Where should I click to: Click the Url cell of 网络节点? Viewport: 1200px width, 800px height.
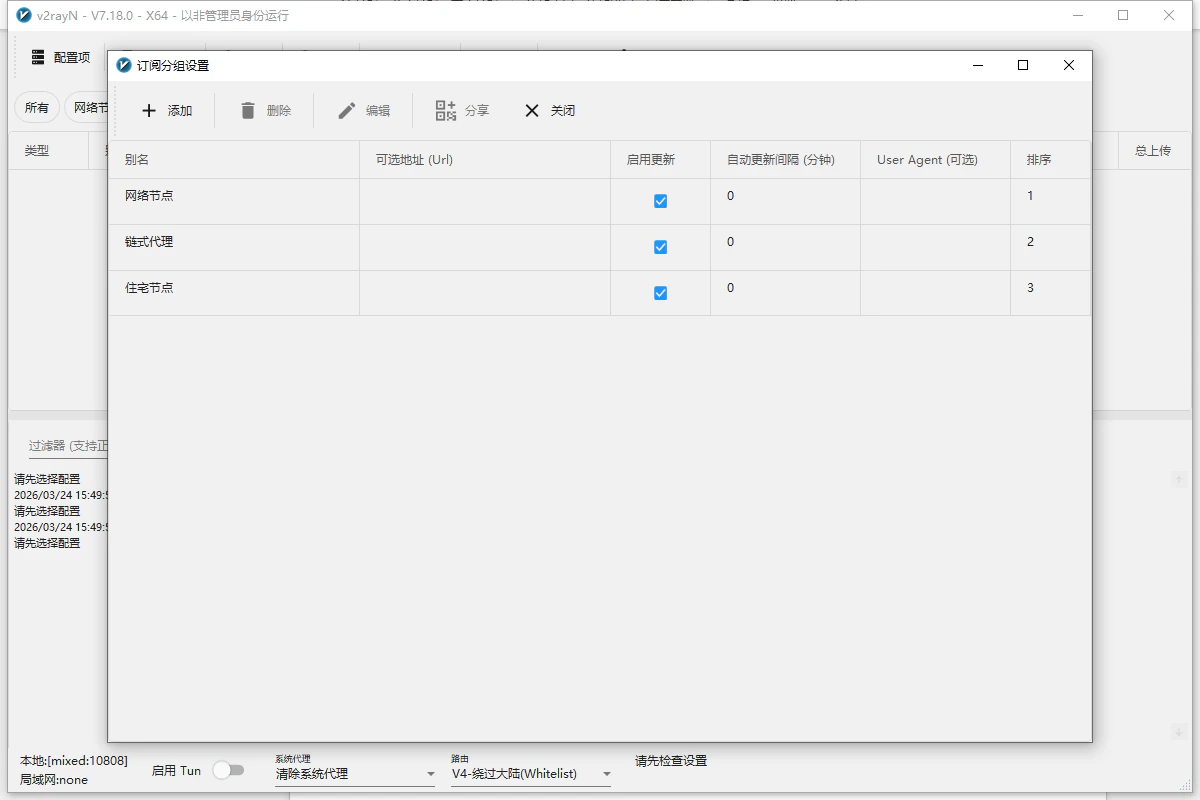485,201
